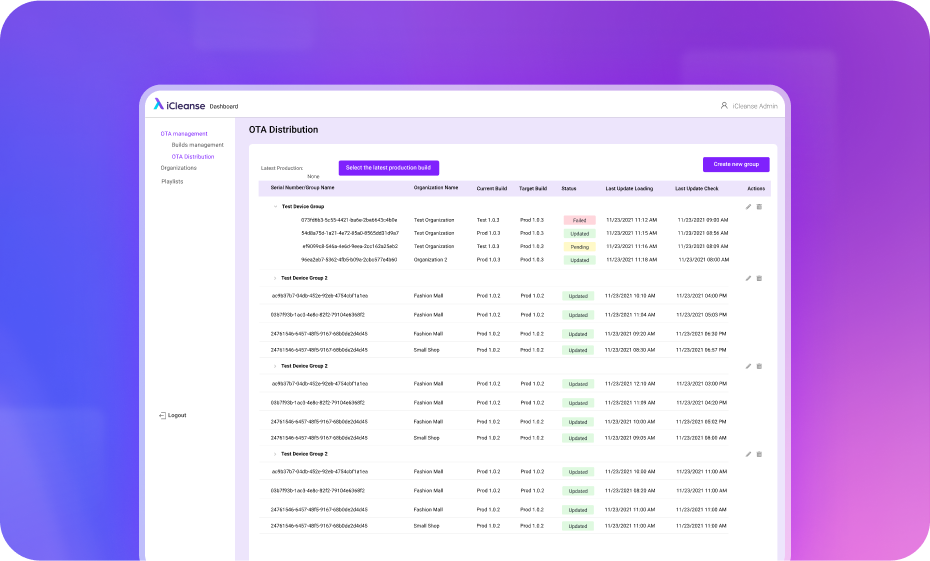Viewport: 930px width, 561px height.
Task: Click the user profile icon beside iCleanse Admin
Action: click(724, 105)
